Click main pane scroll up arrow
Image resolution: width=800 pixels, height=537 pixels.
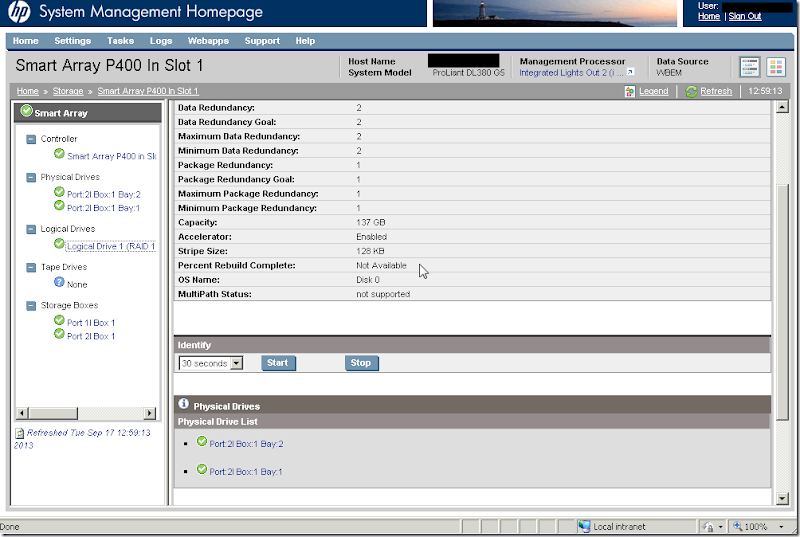(782, 107)
